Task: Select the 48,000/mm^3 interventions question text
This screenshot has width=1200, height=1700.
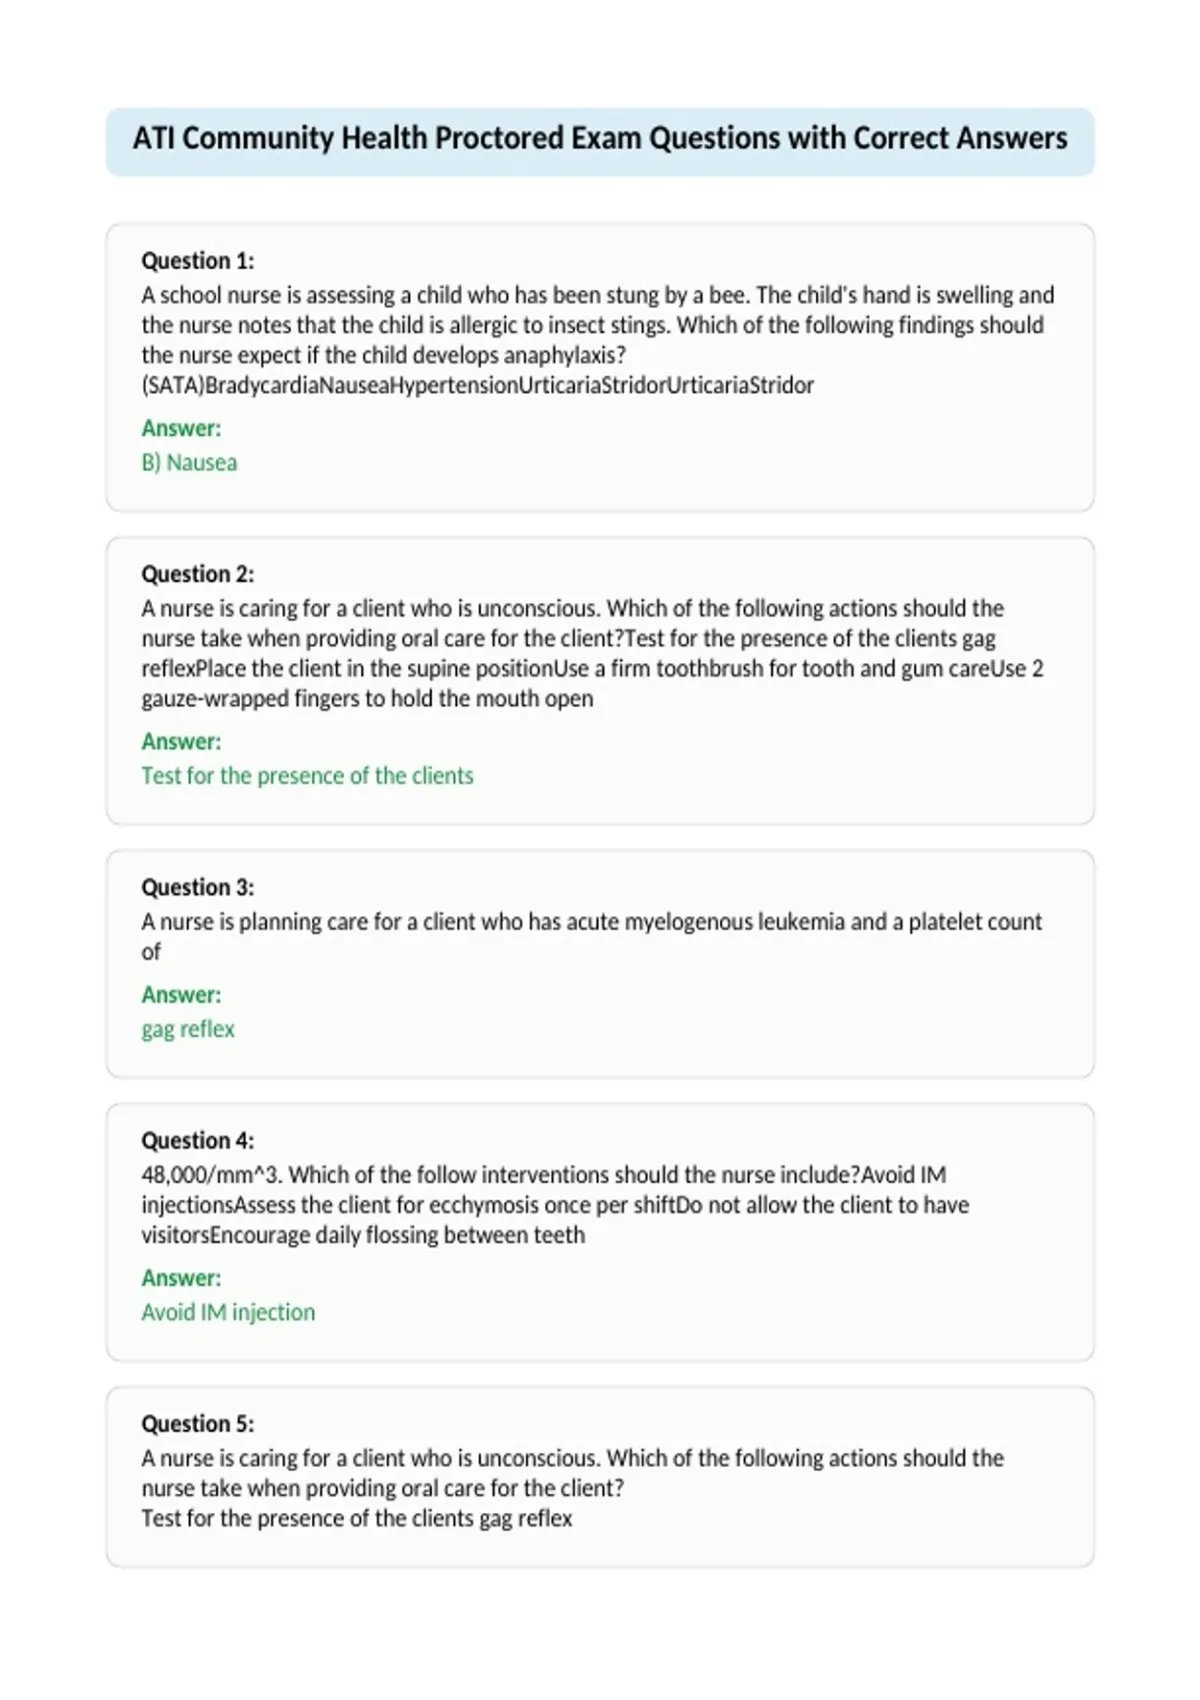Action: pos(555,1204)
